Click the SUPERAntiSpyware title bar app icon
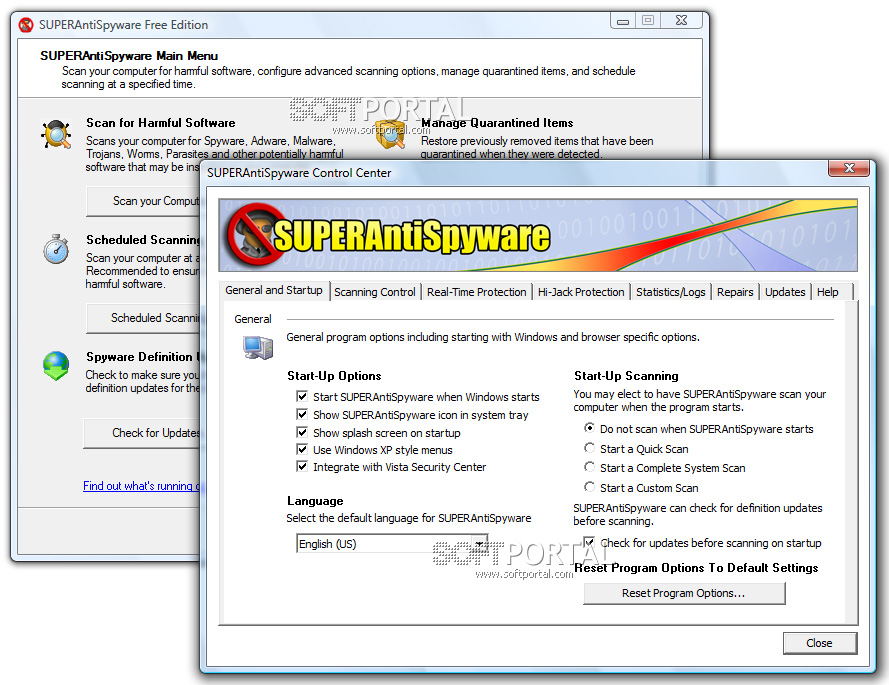The image size is (889, 685). tap(26, 25)
